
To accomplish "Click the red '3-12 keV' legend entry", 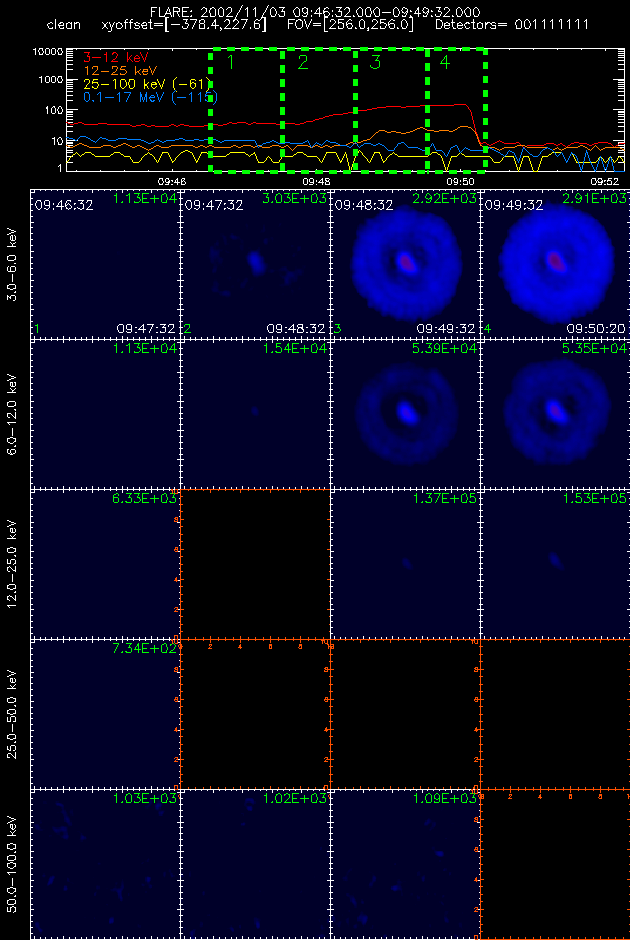I will 116,59.
